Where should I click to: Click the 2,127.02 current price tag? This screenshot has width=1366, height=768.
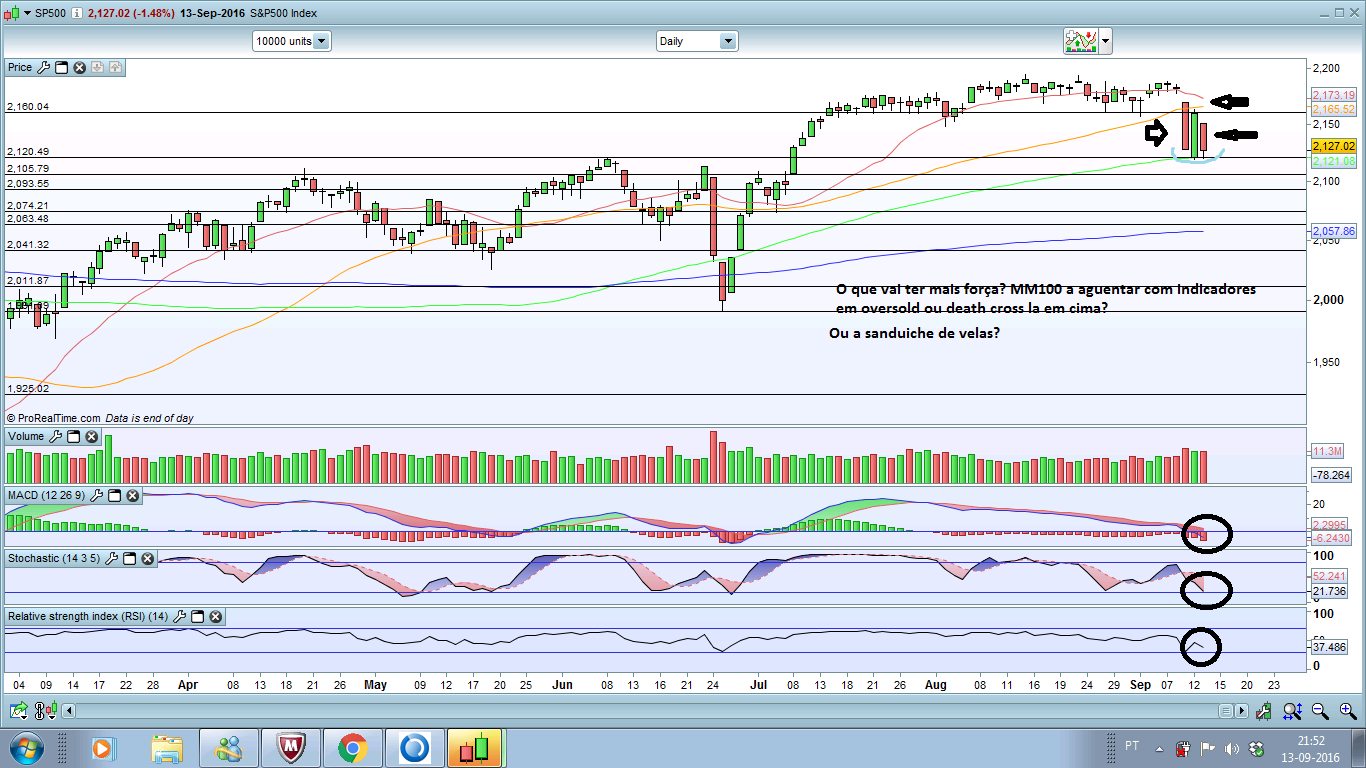click(1334, 146)
